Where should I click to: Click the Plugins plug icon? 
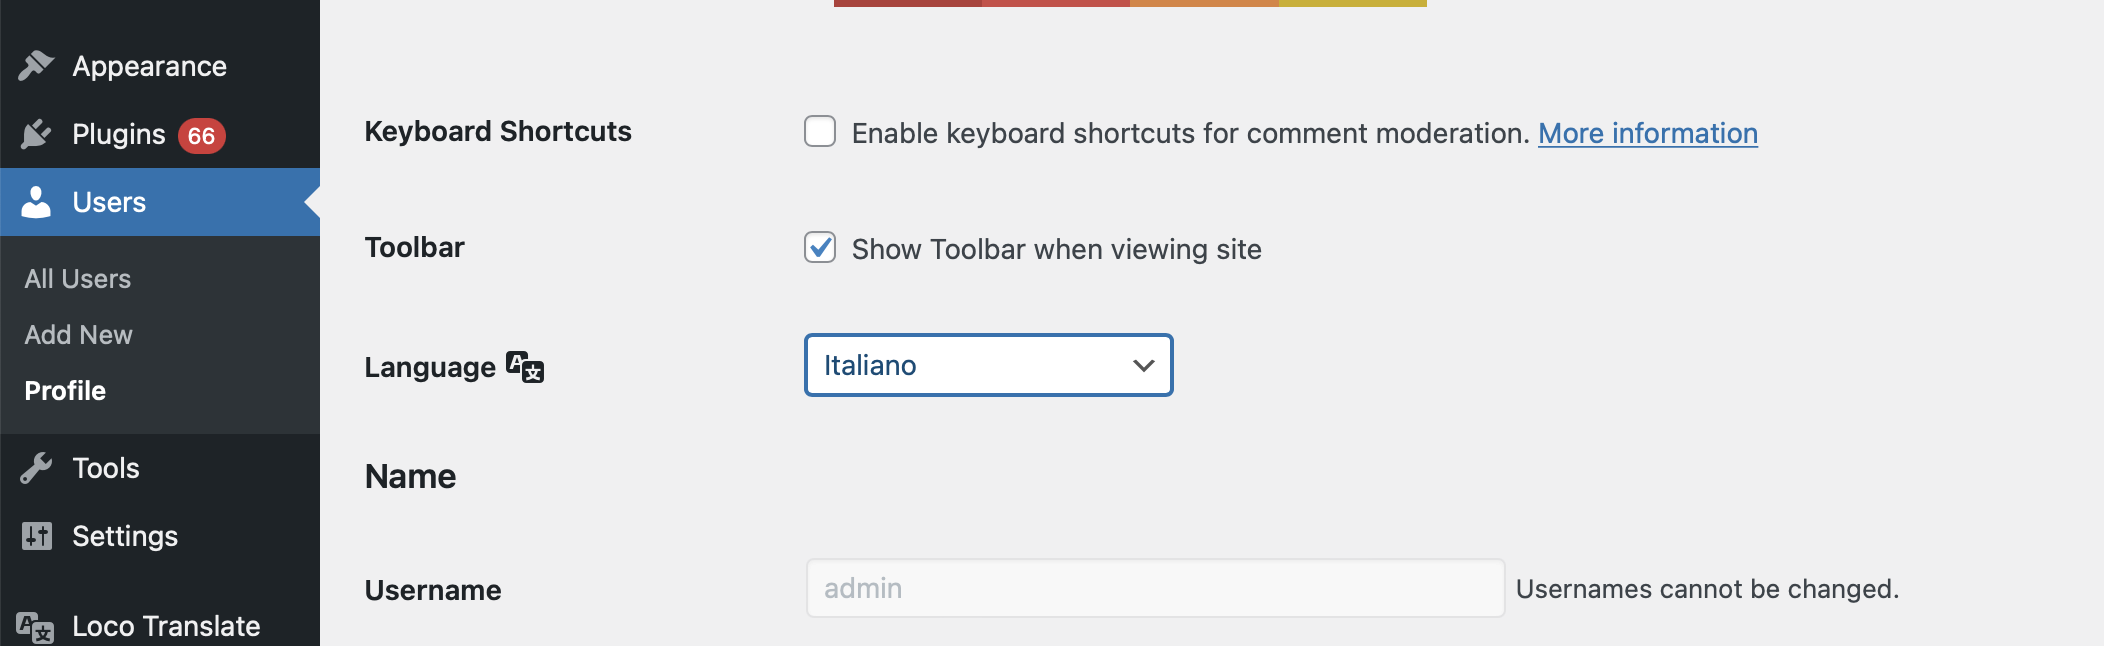point(36,134)
